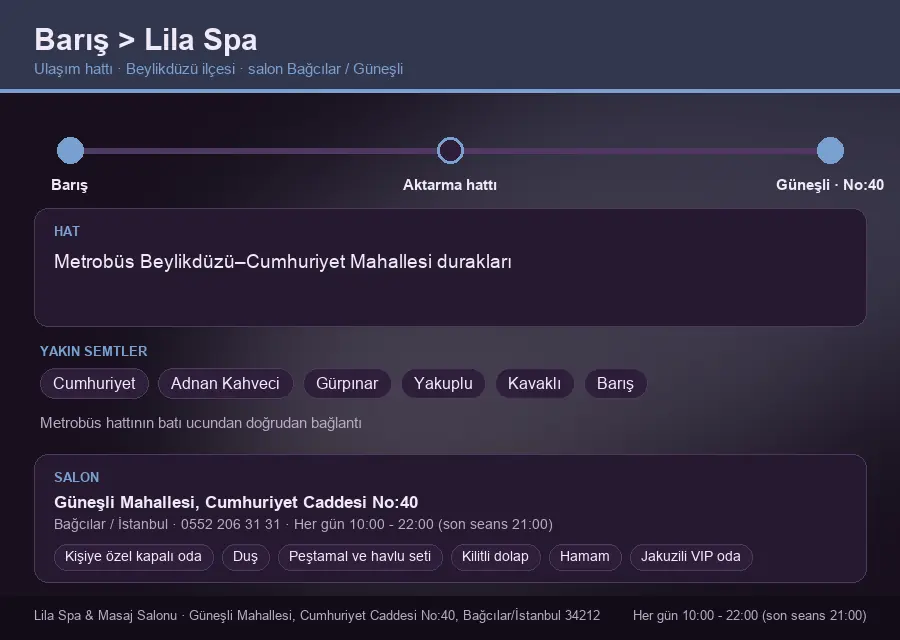Choose the Yakuplu chip
900x640 pixels.
443,383
